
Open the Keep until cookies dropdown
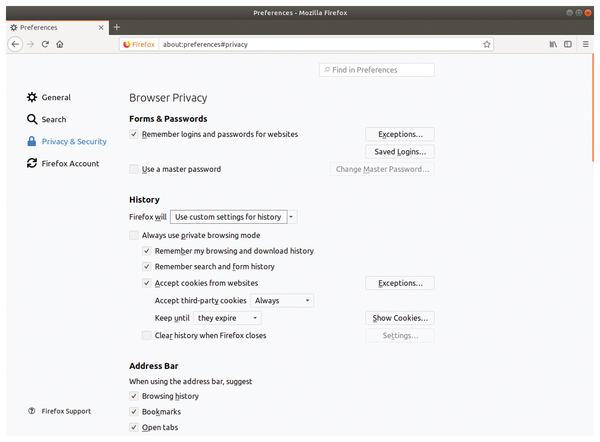tap(227, 318)
